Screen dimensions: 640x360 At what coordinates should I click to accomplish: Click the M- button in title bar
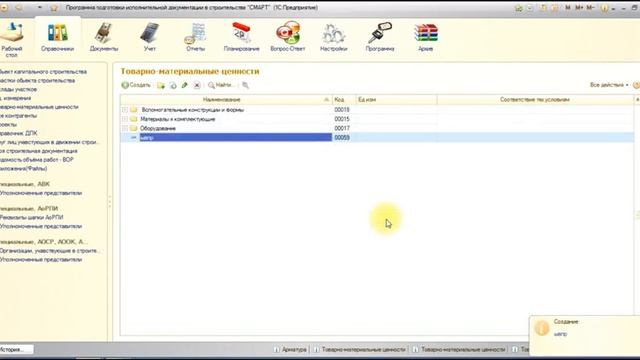[590, 8]
